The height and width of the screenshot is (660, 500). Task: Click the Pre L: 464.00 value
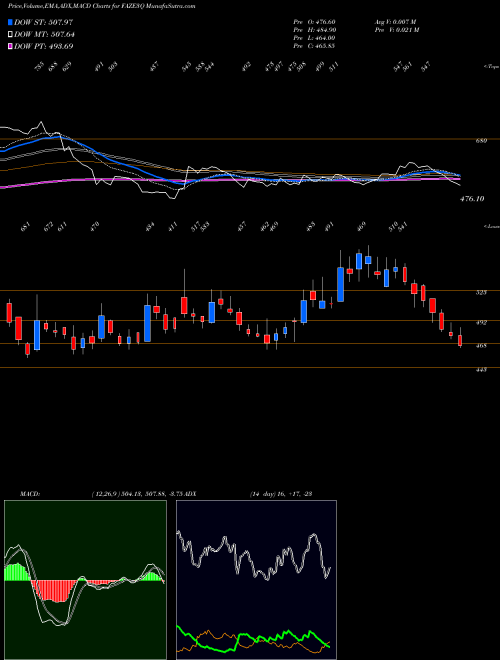[x=314, y=38]
